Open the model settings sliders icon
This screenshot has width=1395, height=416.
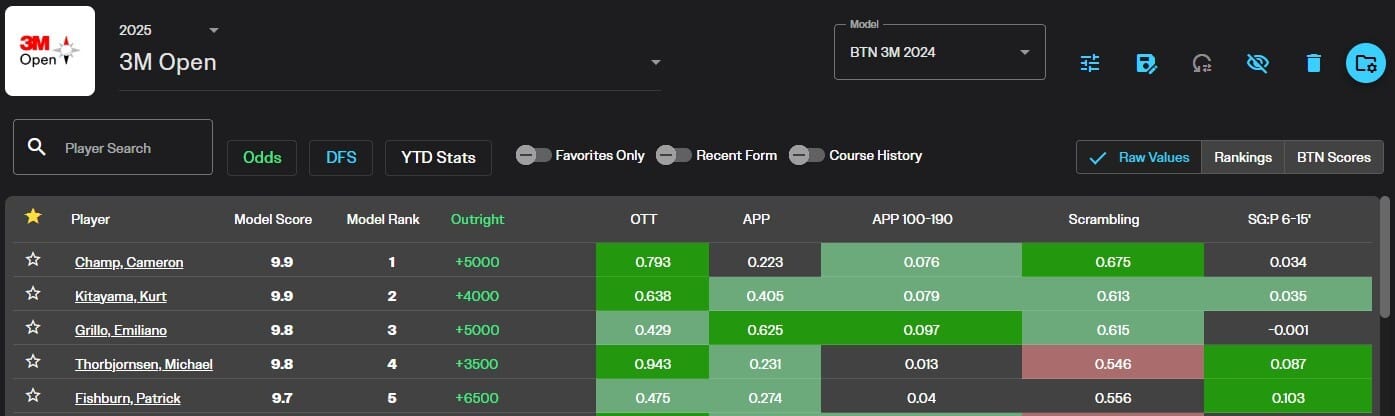pos(1090,63)
